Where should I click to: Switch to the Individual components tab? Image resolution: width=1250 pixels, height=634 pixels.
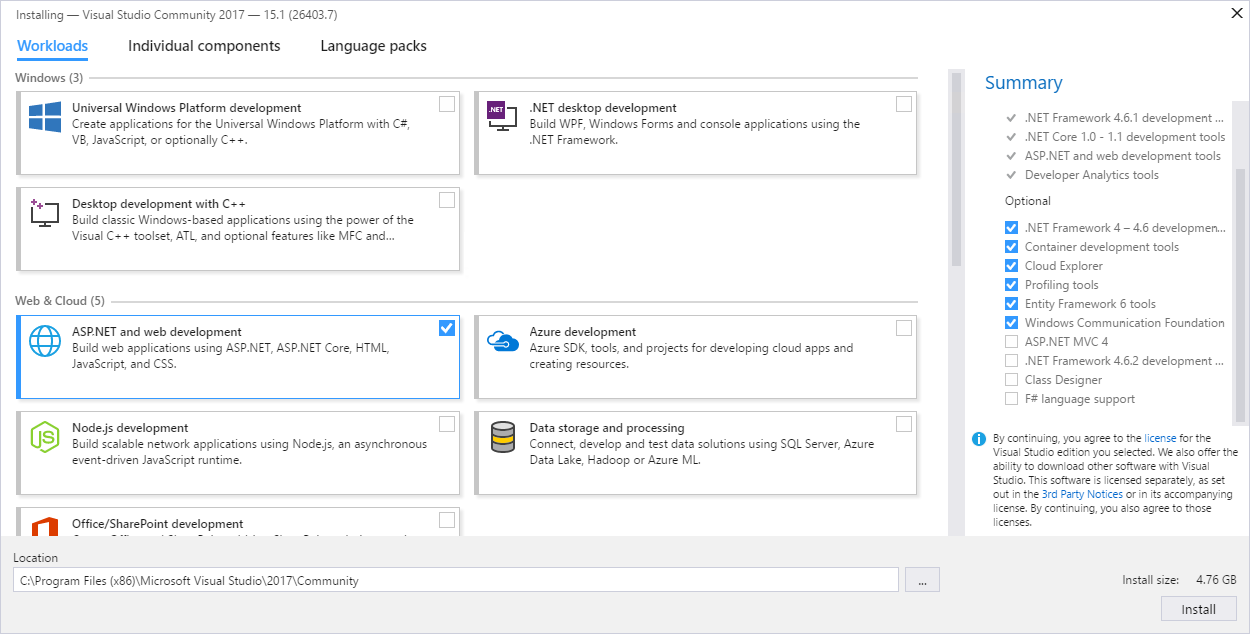[x=204, y=46]
